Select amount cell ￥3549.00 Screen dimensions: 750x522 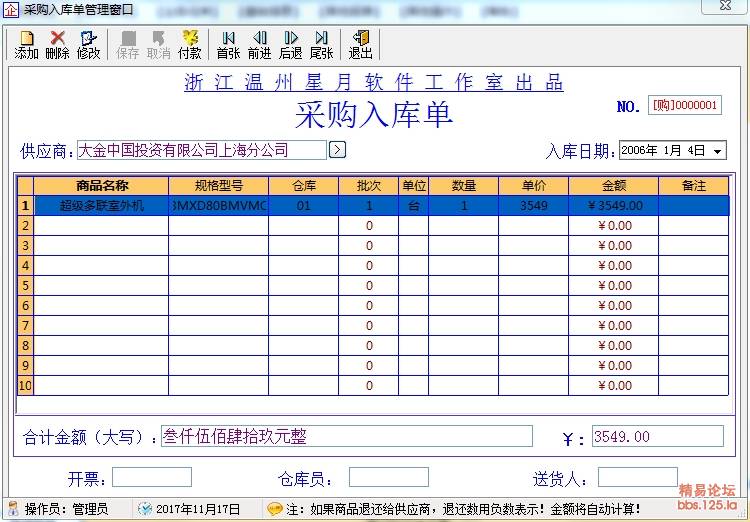point(614,206)
